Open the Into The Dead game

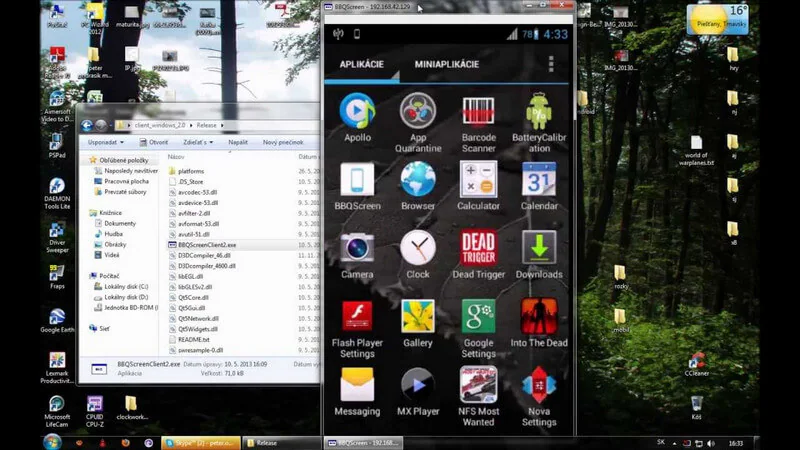539,323
